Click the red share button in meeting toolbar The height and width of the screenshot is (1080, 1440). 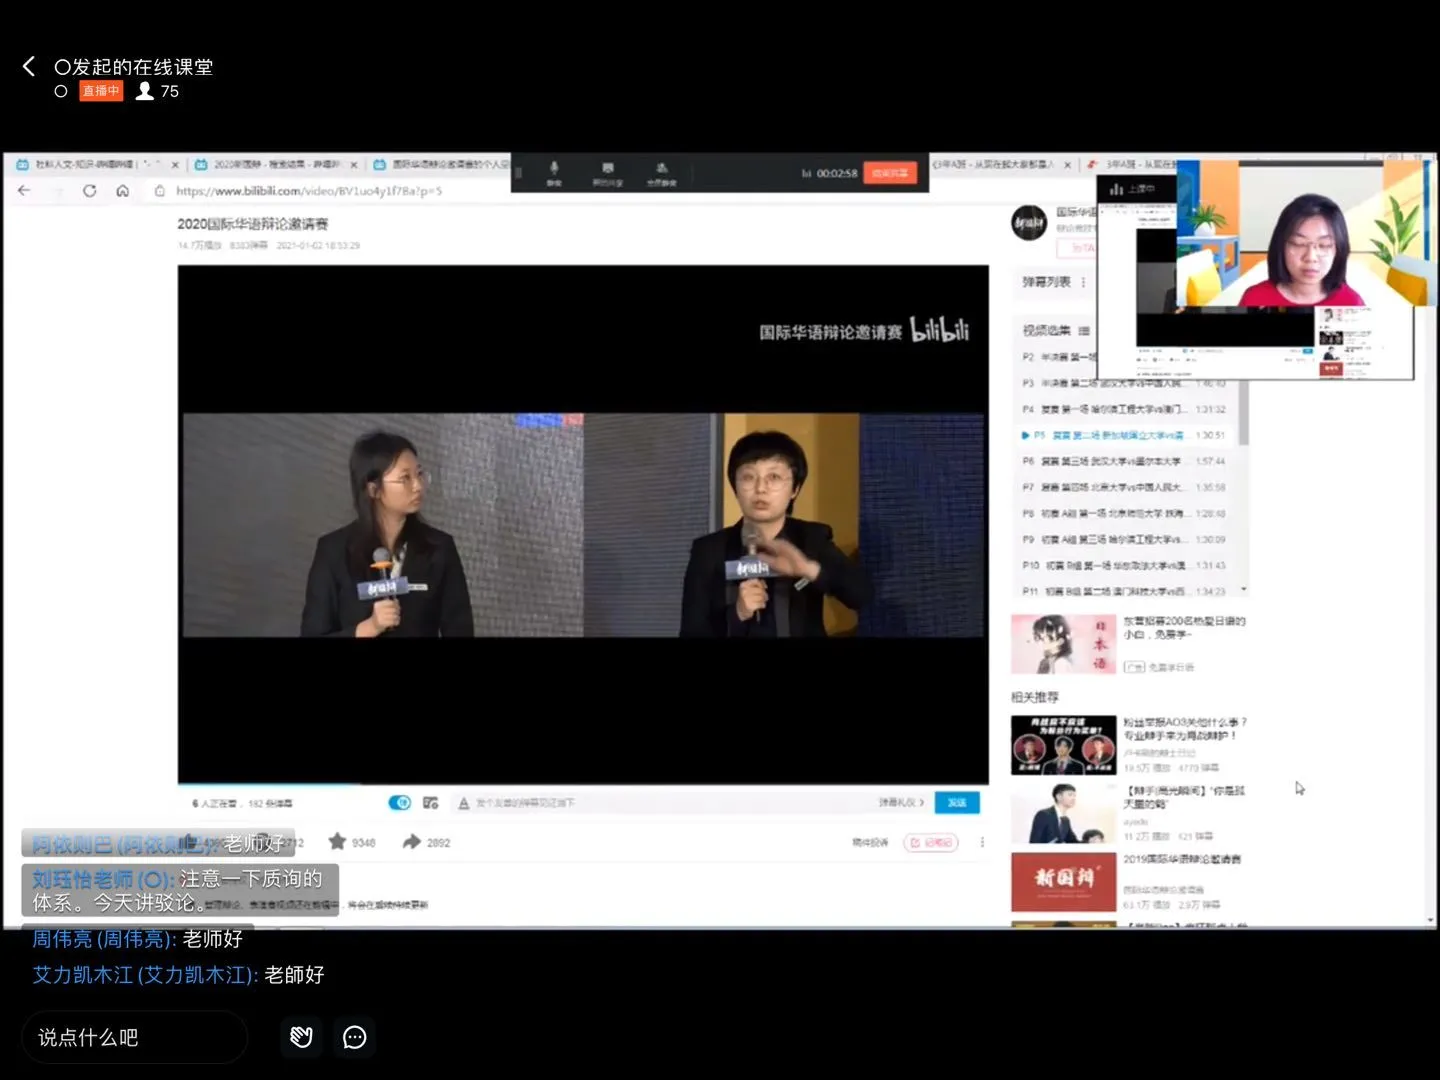click(x=889, y=173)
